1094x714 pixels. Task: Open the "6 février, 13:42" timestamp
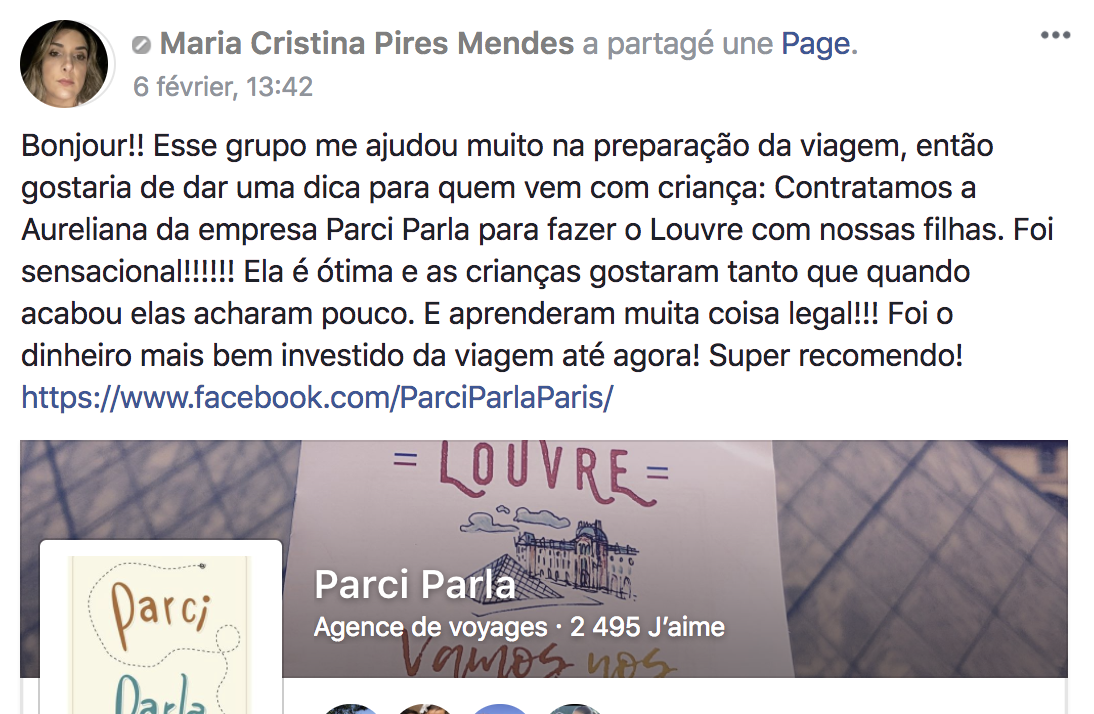click(223, 87)
